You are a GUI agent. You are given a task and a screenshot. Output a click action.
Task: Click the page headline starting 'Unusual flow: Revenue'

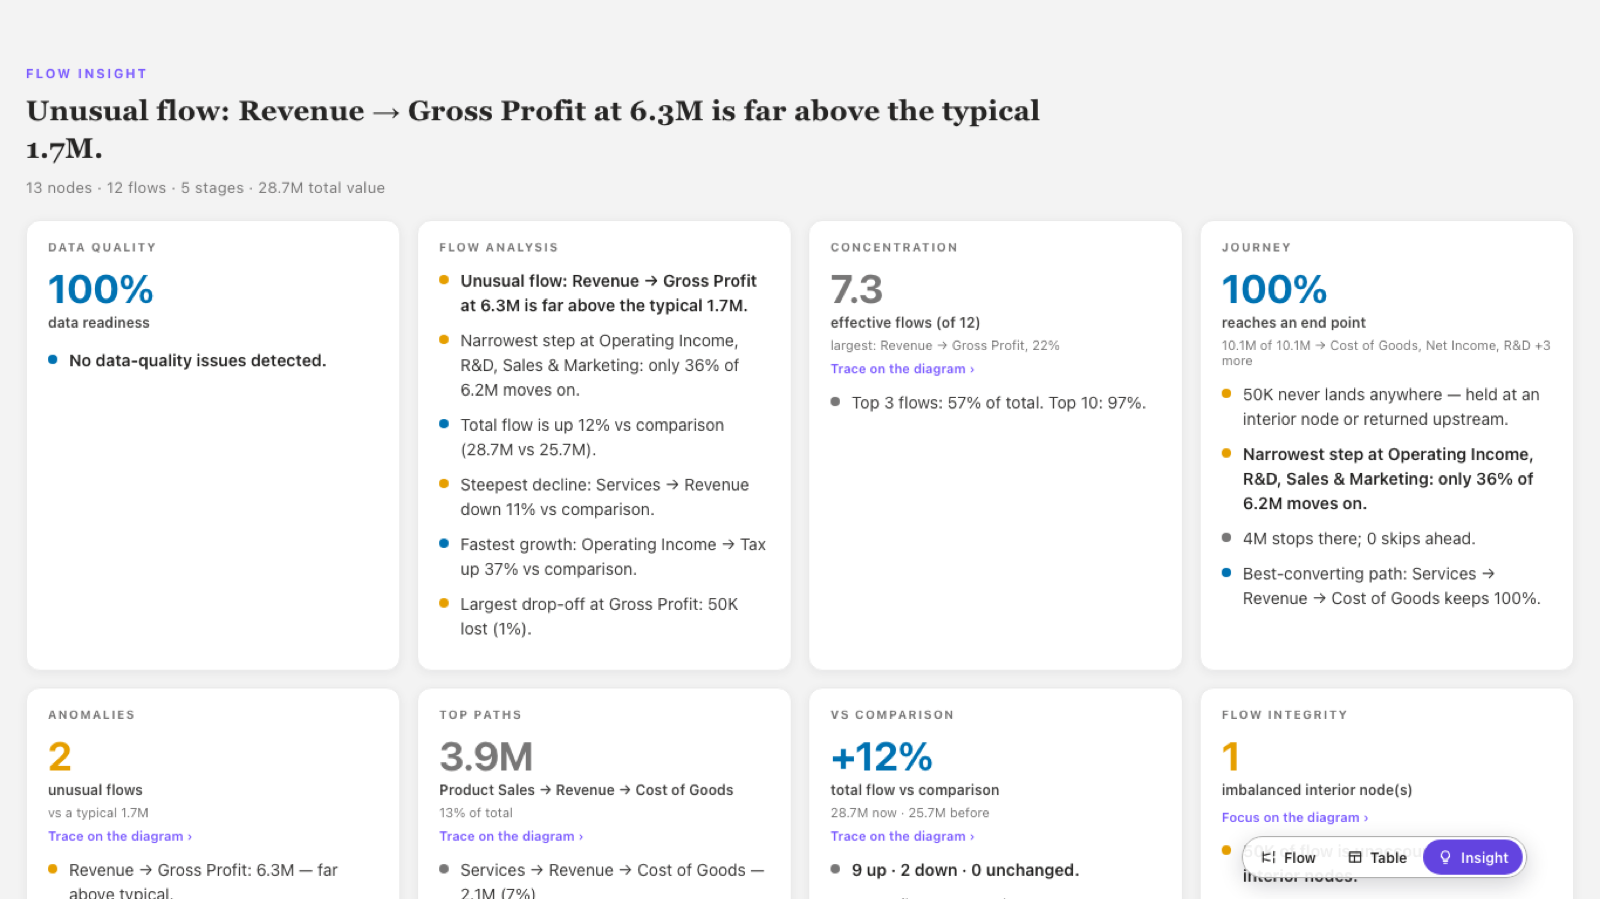pos(533,129)
